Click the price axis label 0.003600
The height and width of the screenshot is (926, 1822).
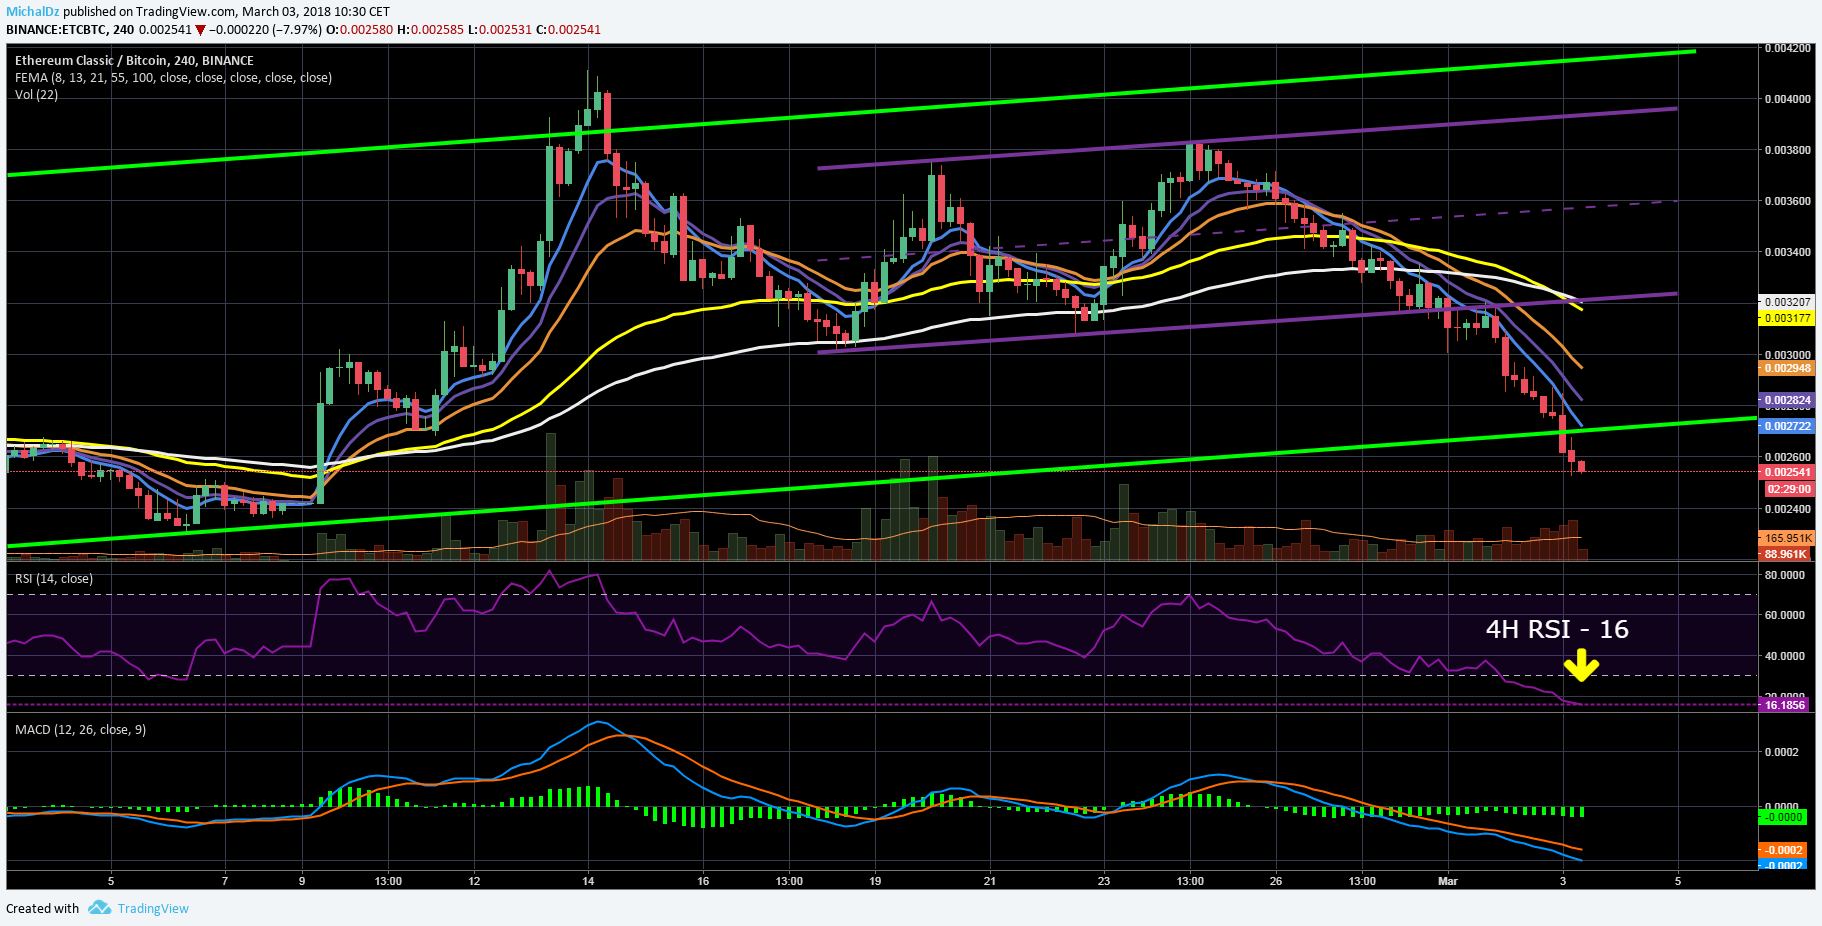point(1787,201)
